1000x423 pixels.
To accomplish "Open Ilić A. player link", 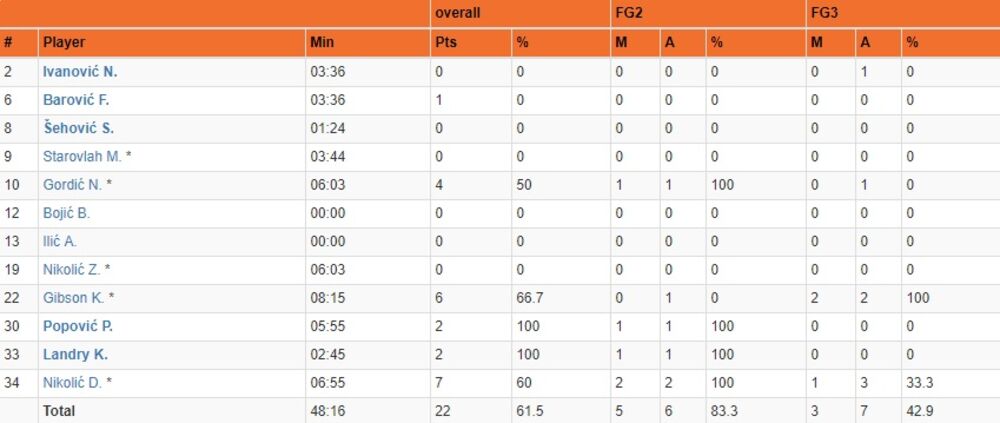I will 60,241.
